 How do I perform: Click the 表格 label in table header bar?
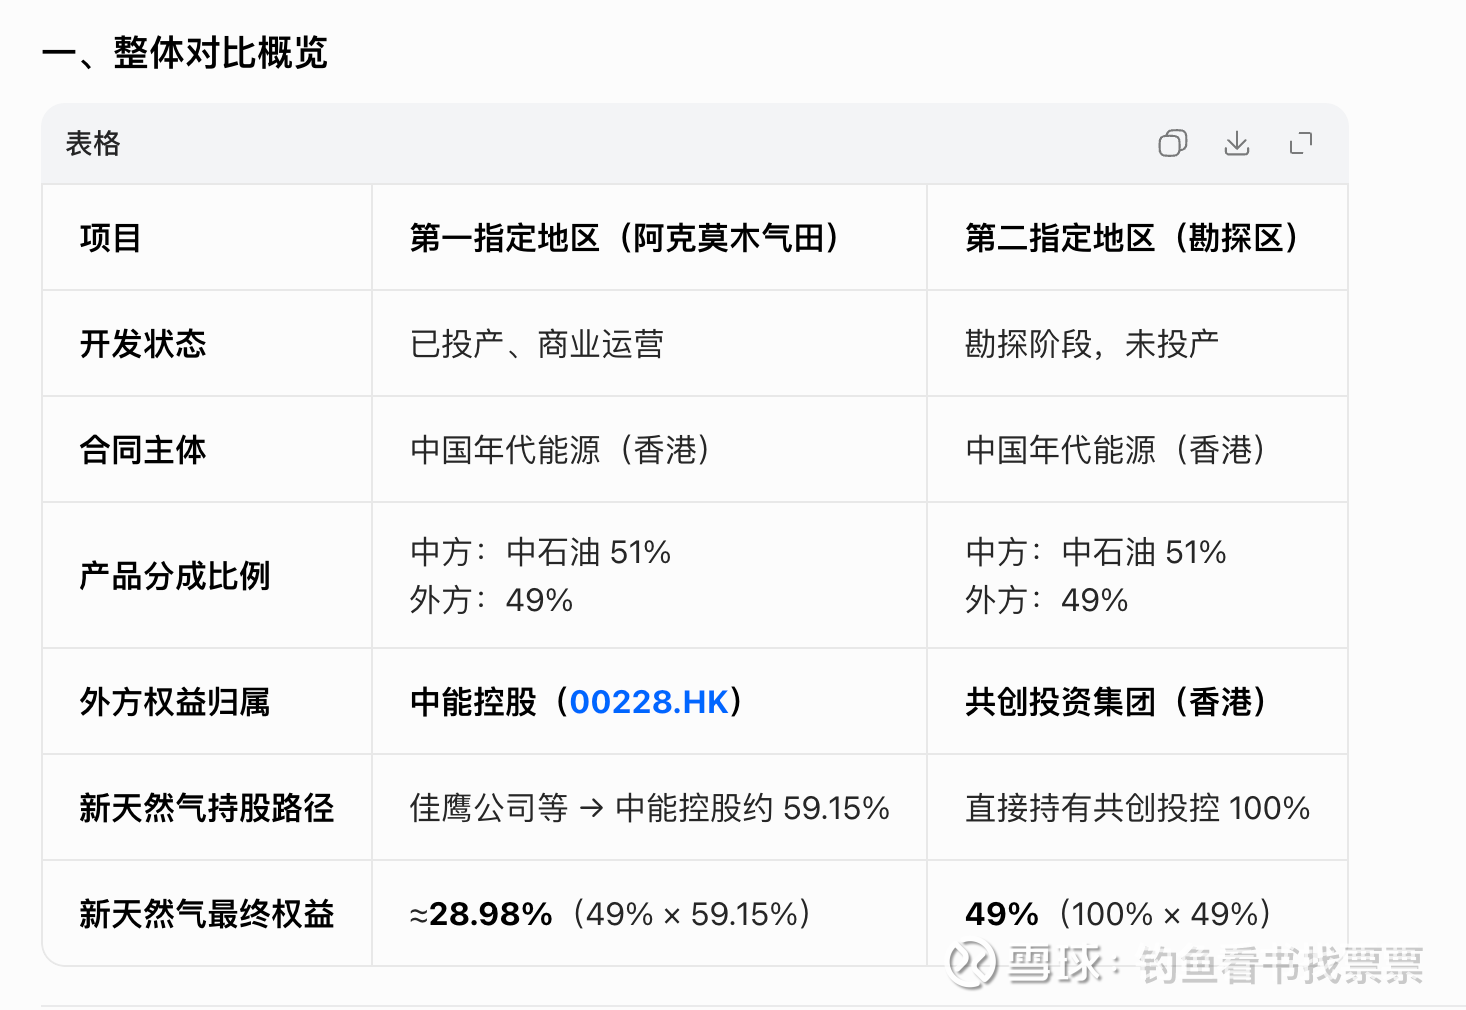point(93,144)
